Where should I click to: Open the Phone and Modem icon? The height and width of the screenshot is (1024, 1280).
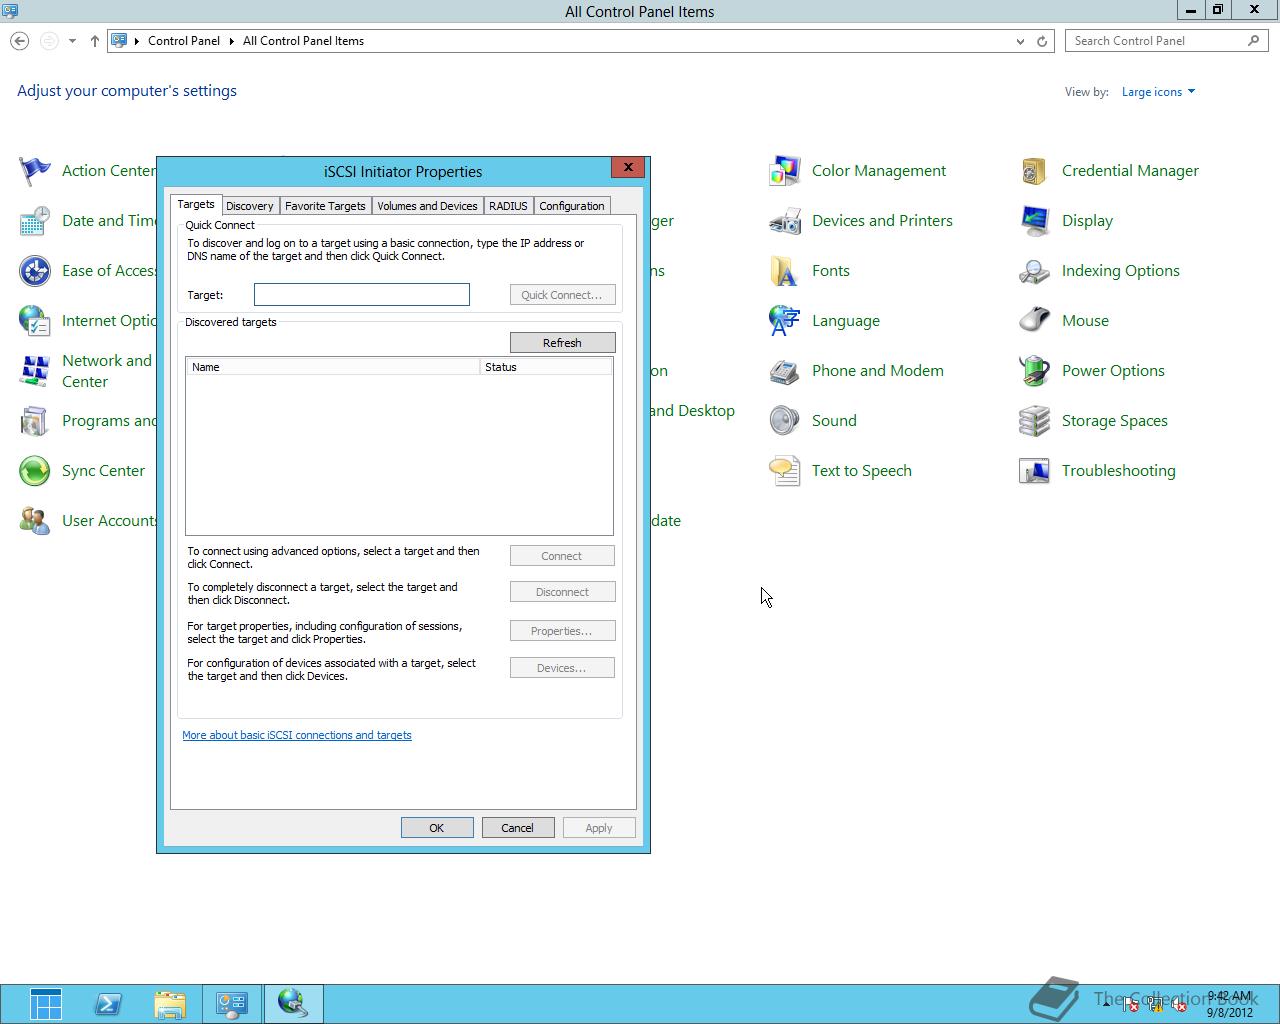tap(785, 371)
